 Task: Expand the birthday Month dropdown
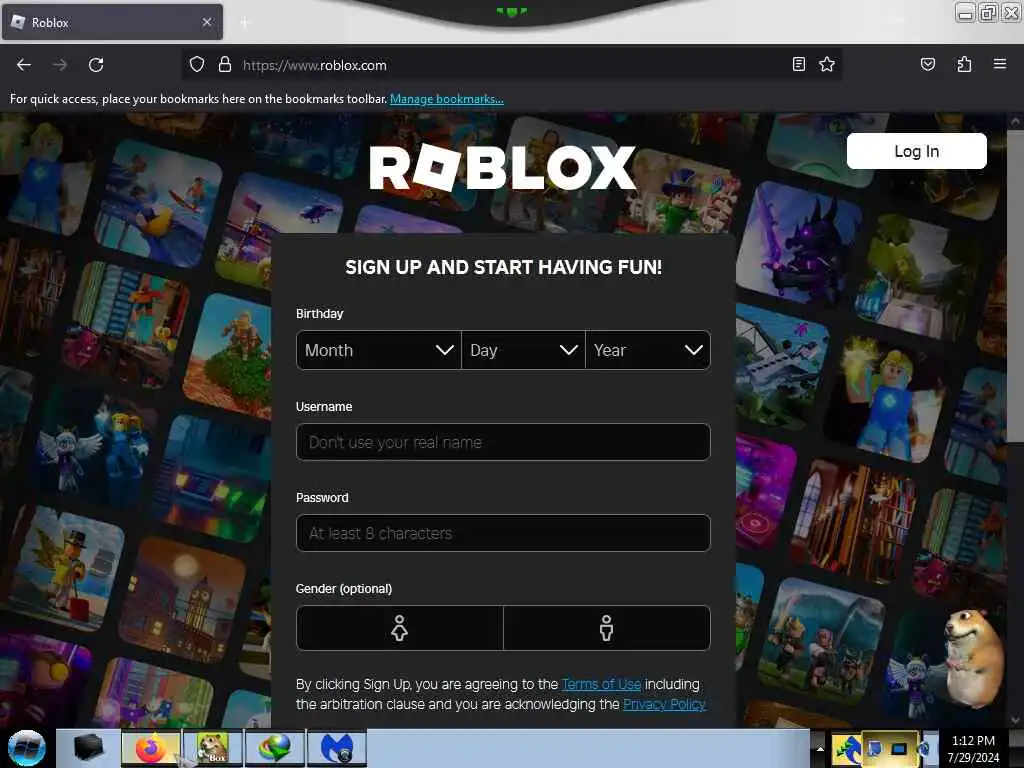click(379, 350)
